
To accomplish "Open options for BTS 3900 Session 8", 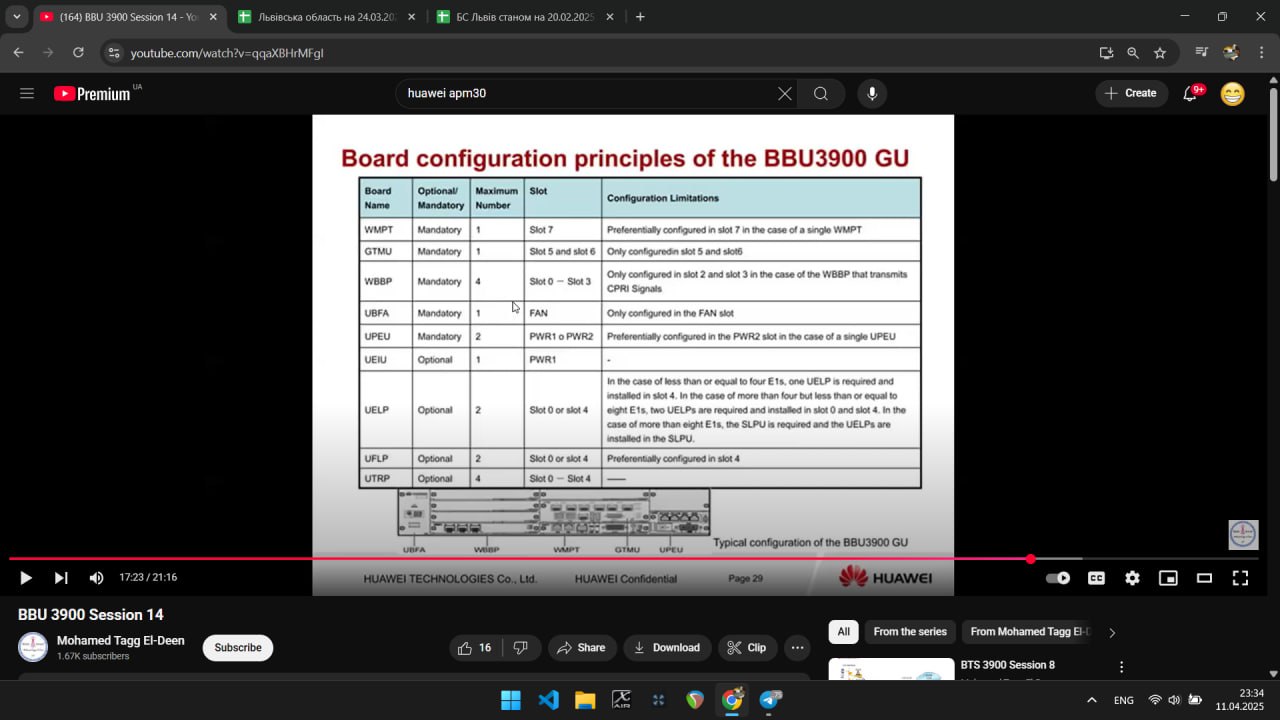I will (1121, 667).
